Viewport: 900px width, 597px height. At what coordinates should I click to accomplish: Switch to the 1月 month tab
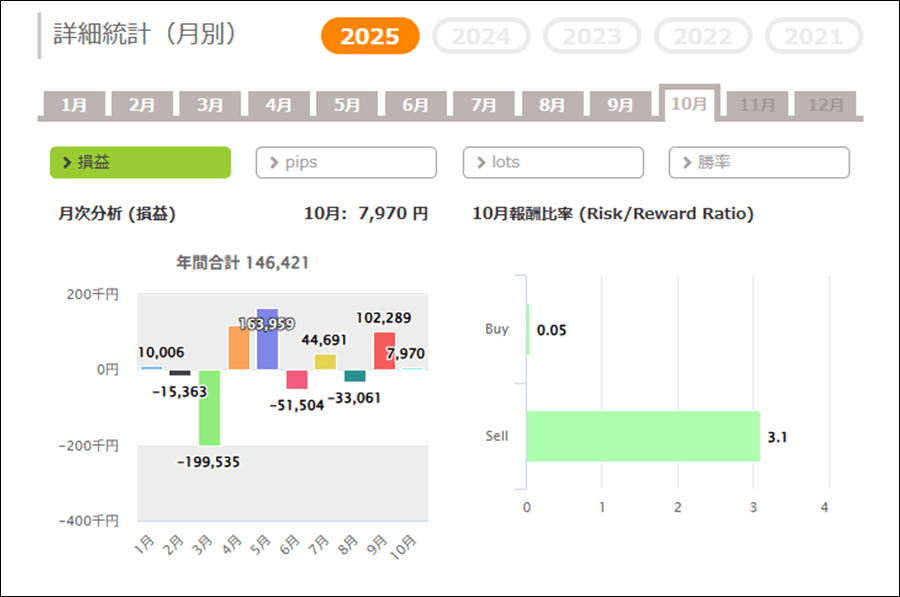74,104
